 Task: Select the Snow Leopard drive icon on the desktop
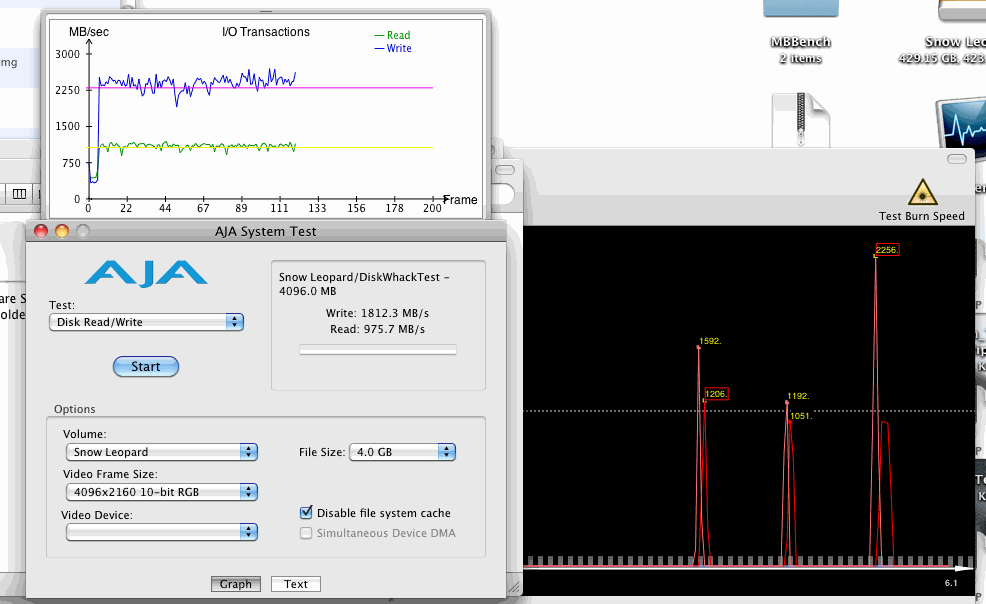coord(962,9)
